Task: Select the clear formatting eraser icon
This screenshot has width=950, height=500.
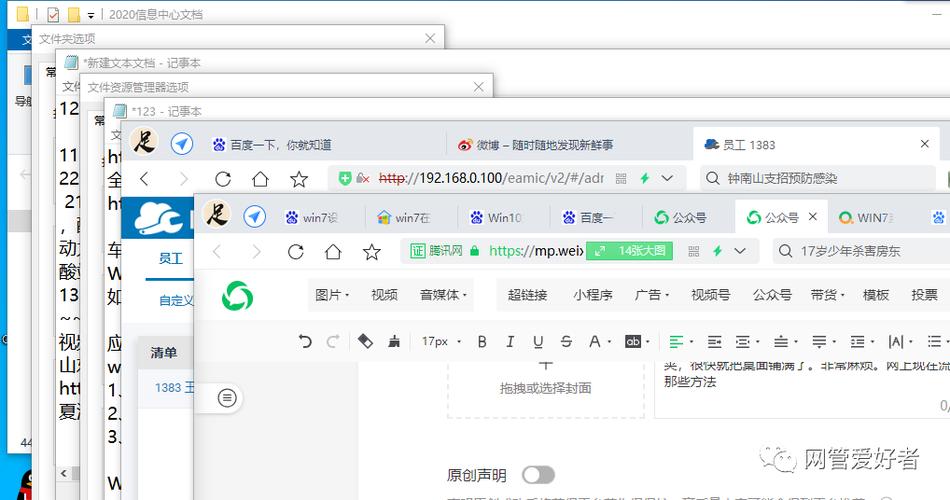Action: tap(365, 342)
